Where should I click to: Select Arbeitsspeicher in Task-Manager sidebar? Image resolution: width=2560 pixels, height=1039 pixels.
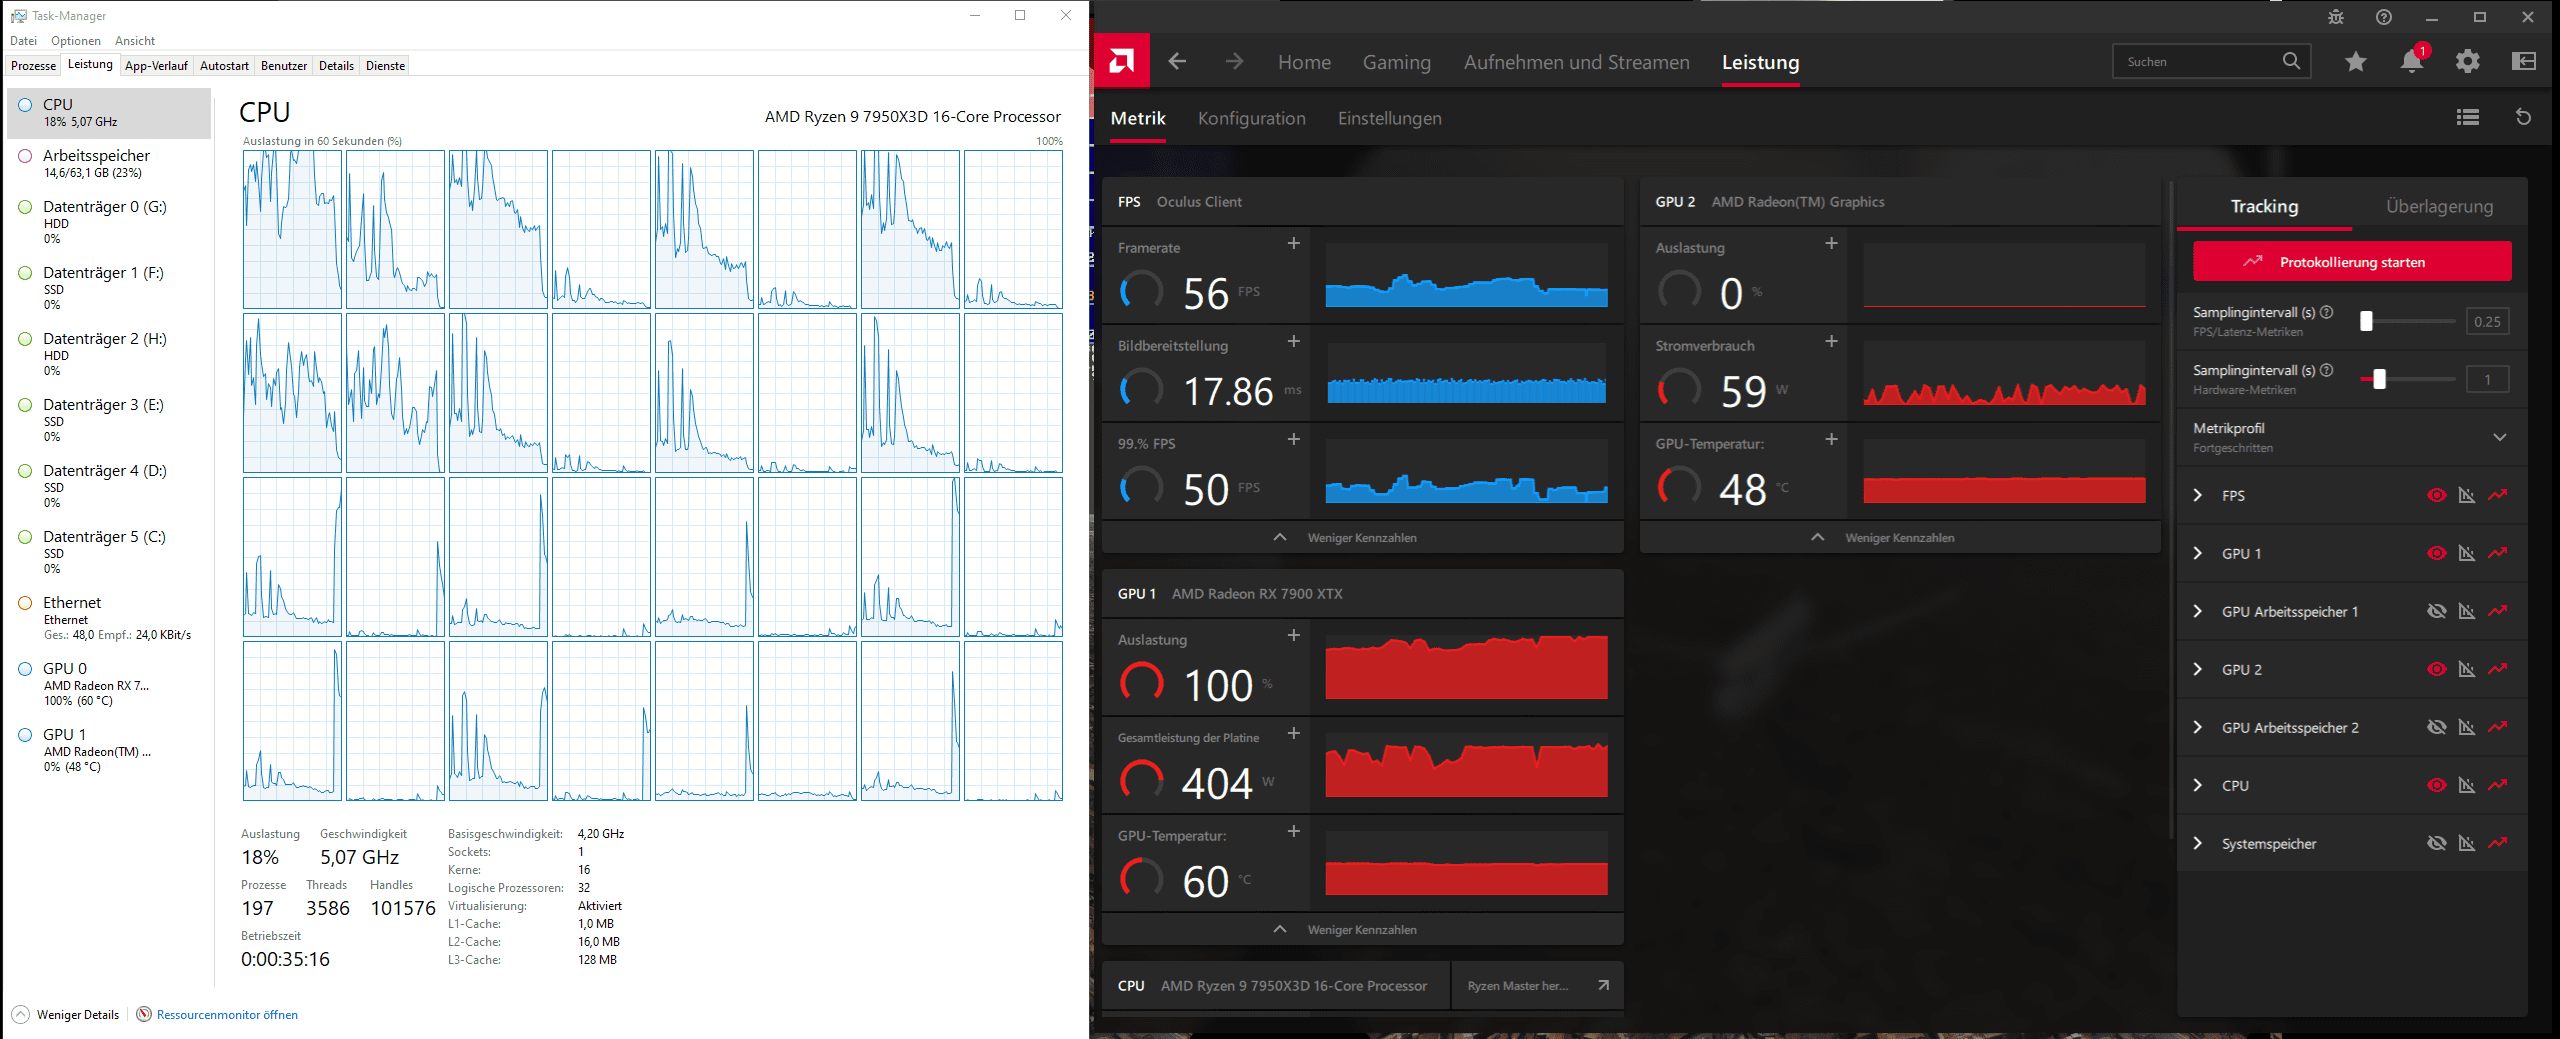pos(109,163)
